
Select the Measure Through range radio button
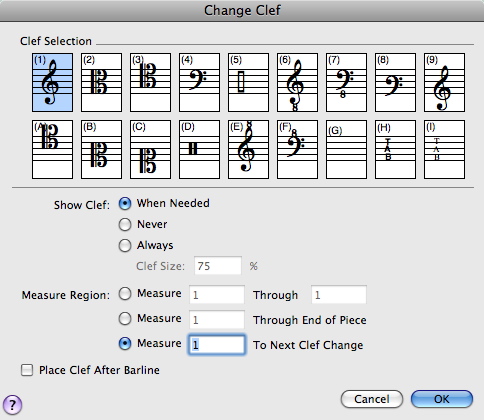click(125, 294)
